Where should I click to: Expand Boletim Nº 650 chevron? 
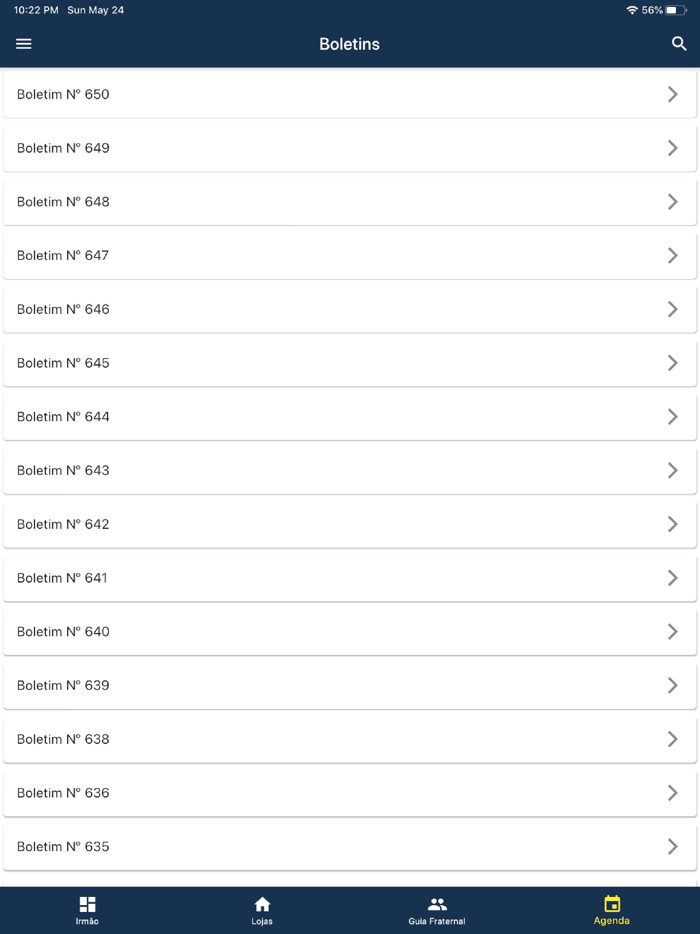[672, 94]
